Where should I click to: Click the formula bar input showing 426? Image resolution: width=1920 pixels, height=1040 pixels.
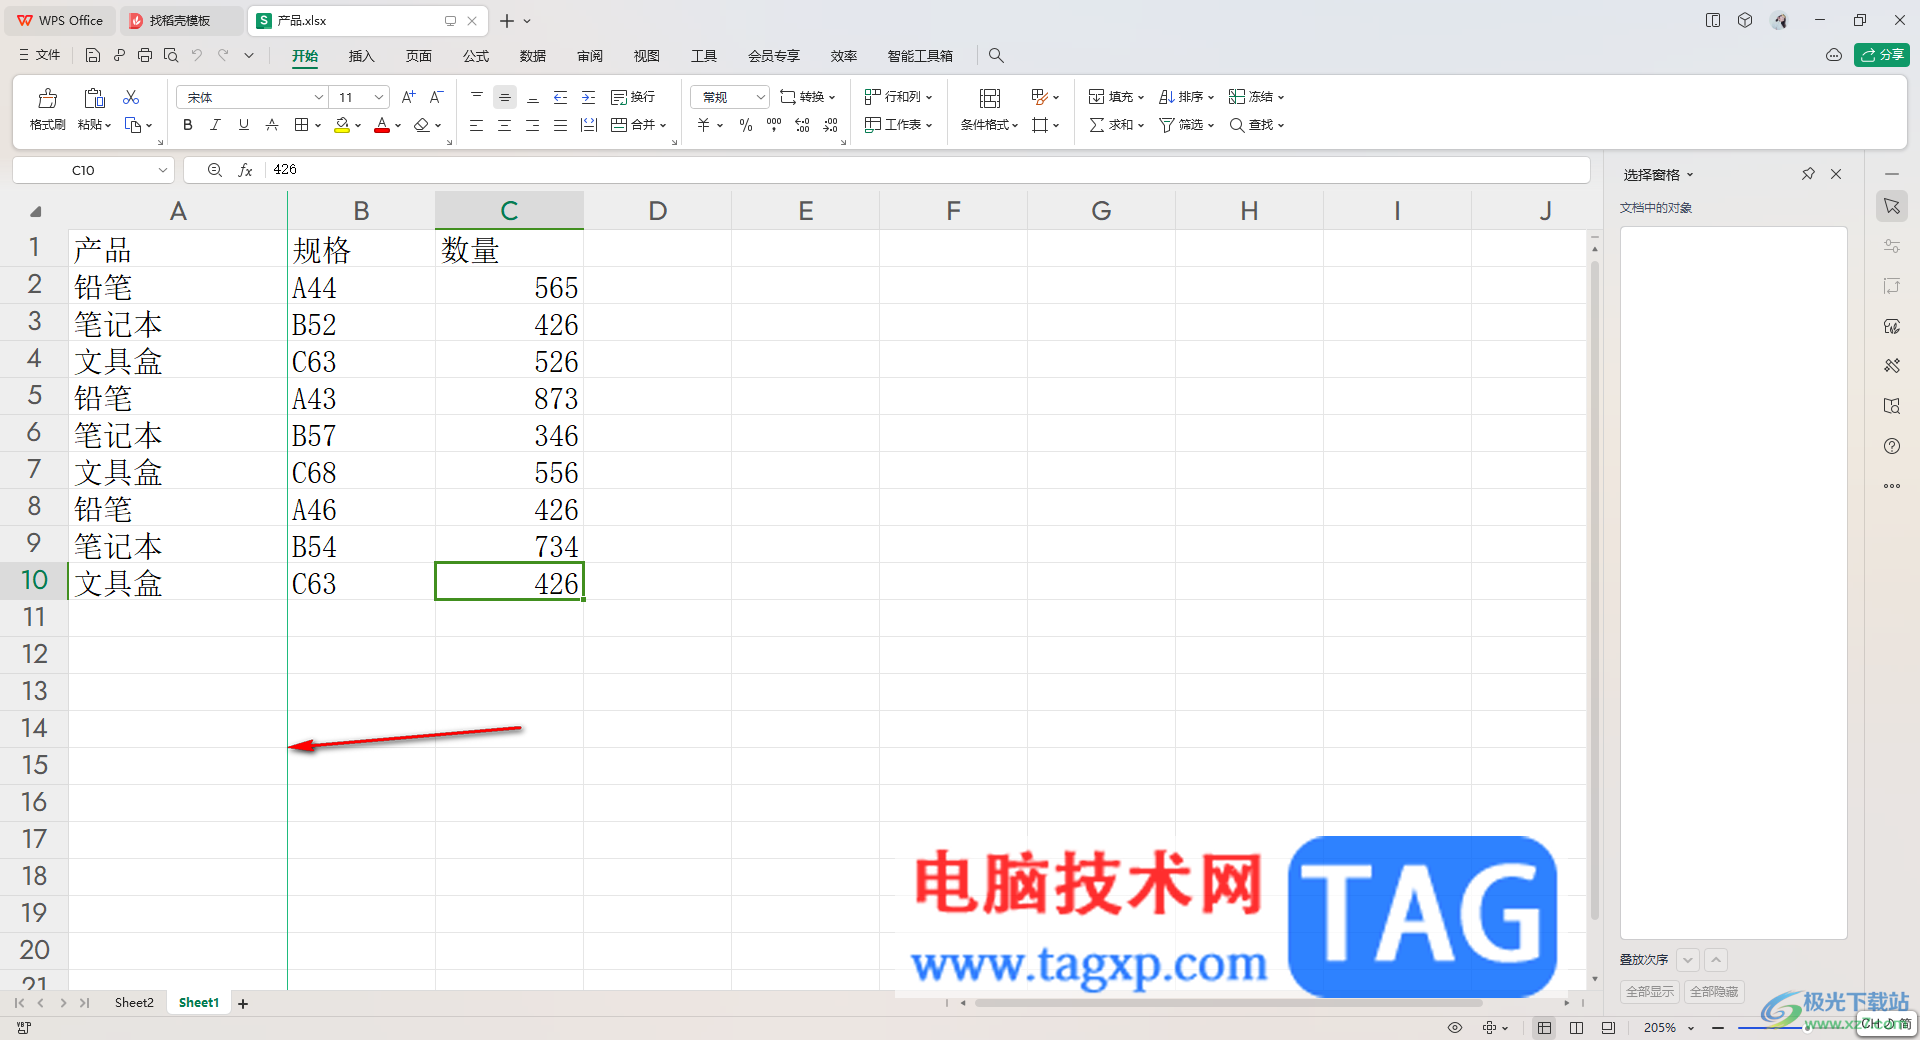click(927, 170)
